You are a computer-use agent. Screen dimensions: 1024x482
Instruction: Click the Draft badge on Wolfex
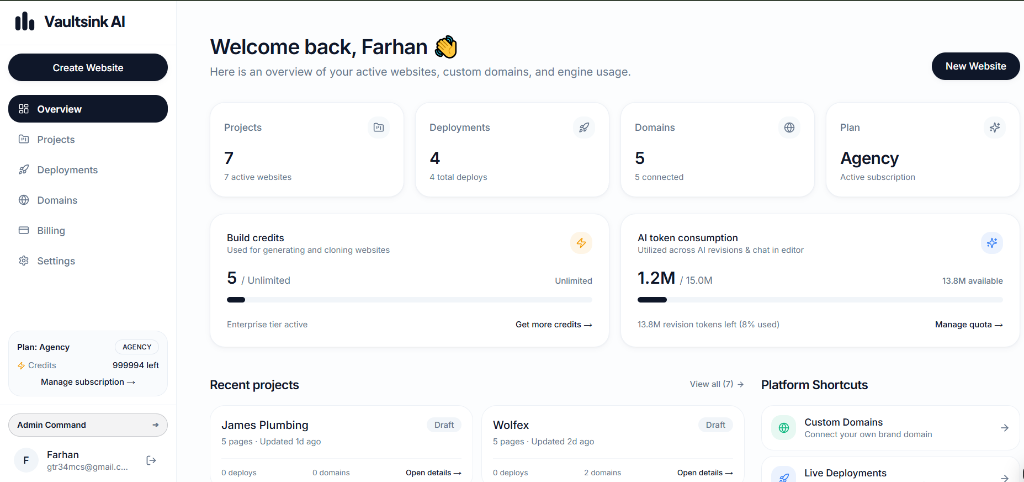[x=716, y=425]
